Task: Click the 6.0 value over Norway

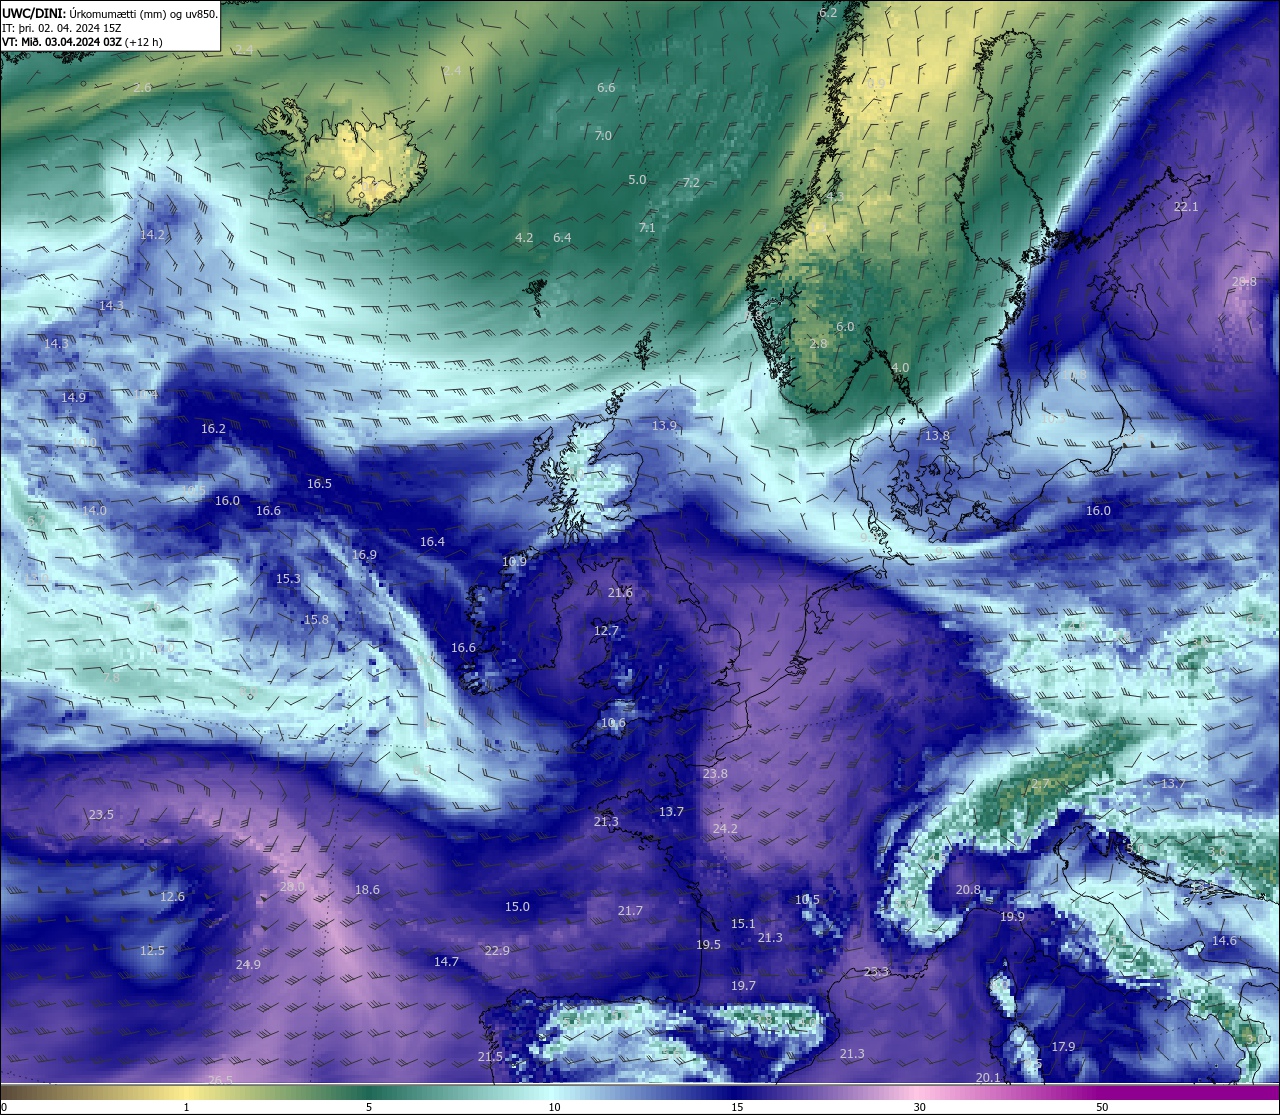Action: tap(845, 327)
